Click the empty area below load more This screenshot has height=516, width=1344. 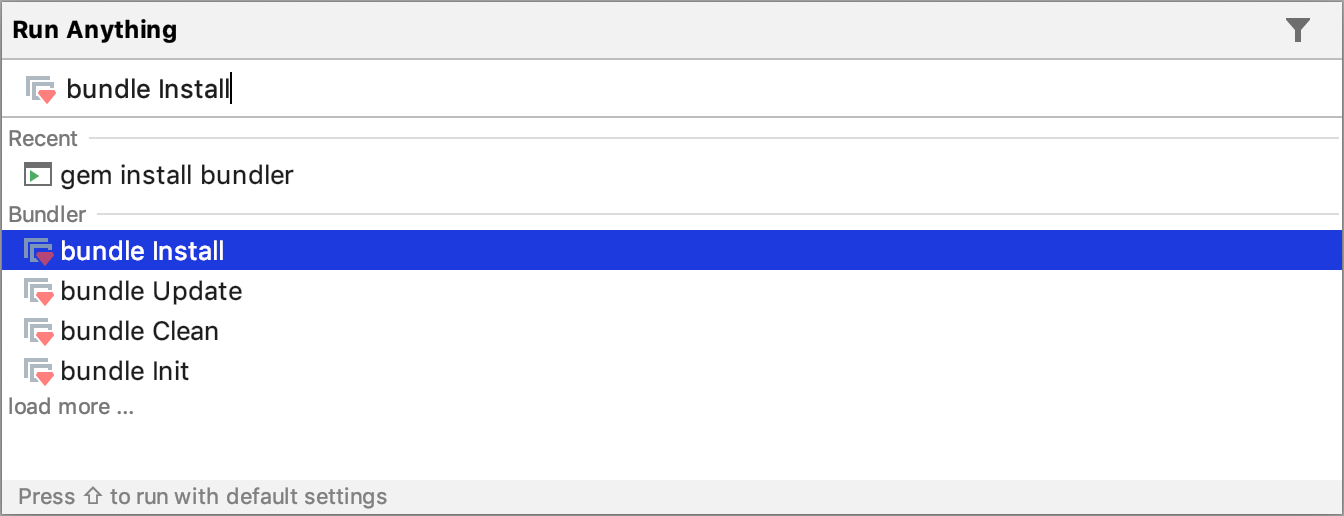pos(670,450)
